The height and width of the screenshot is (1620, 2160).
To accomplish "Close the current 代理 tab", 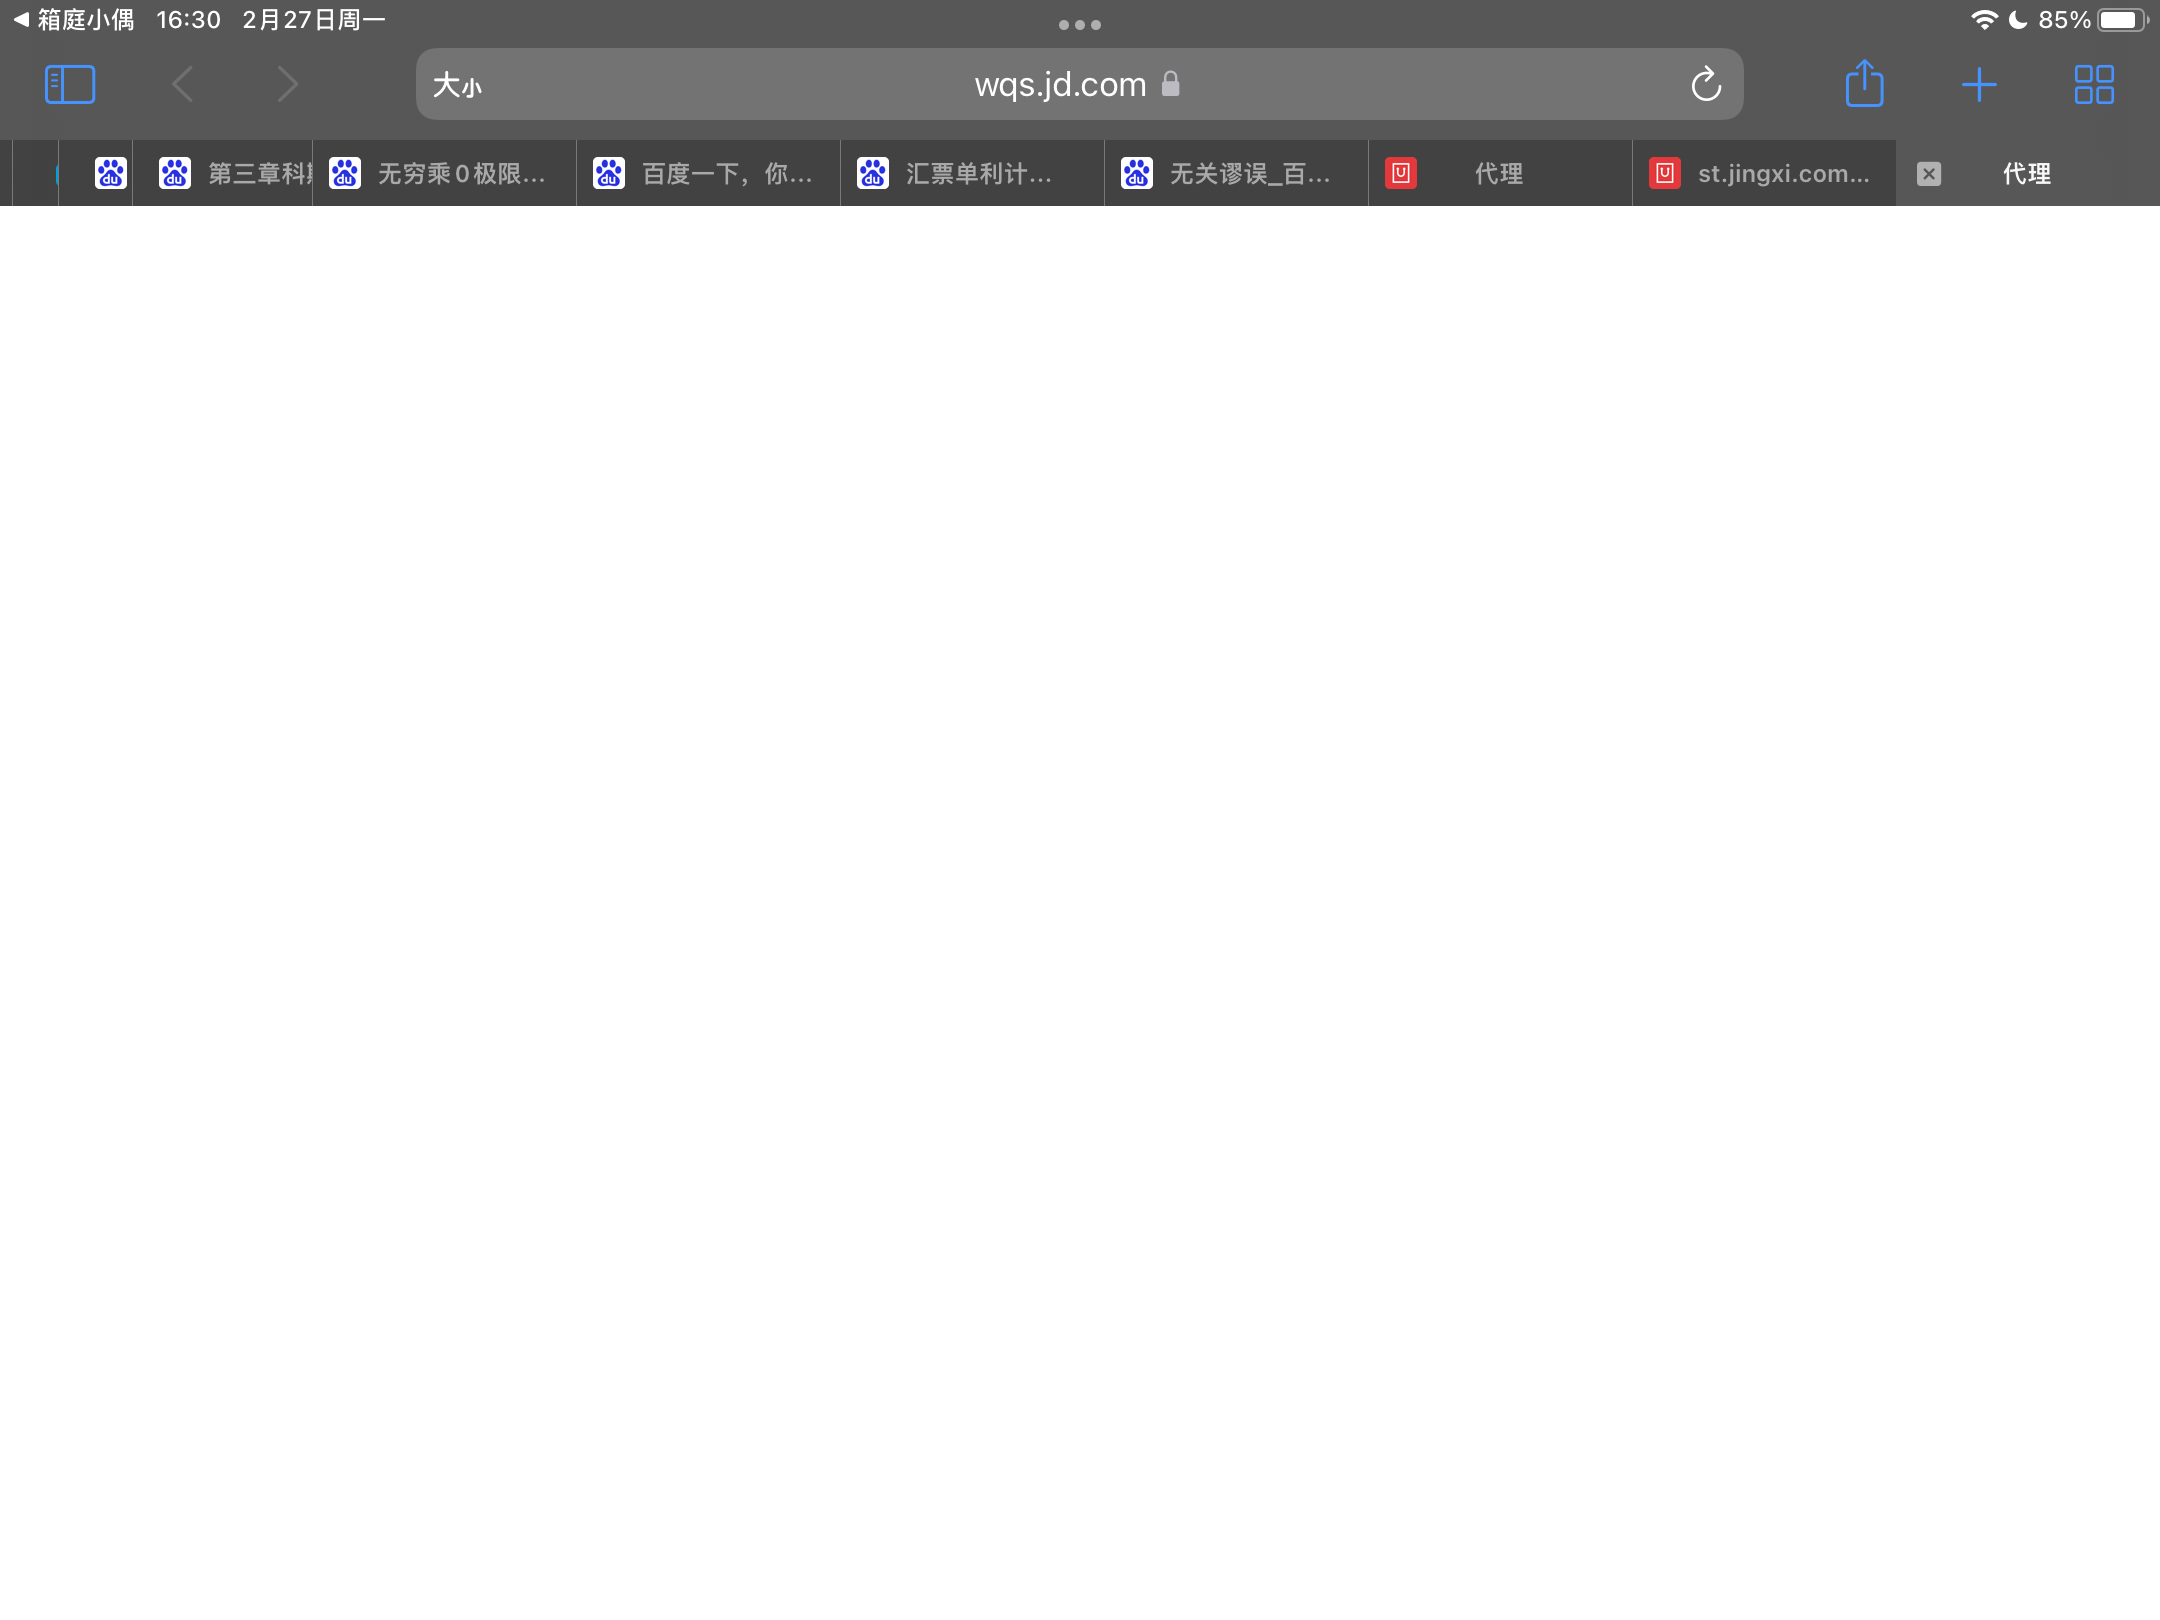I will point(1929,174).
